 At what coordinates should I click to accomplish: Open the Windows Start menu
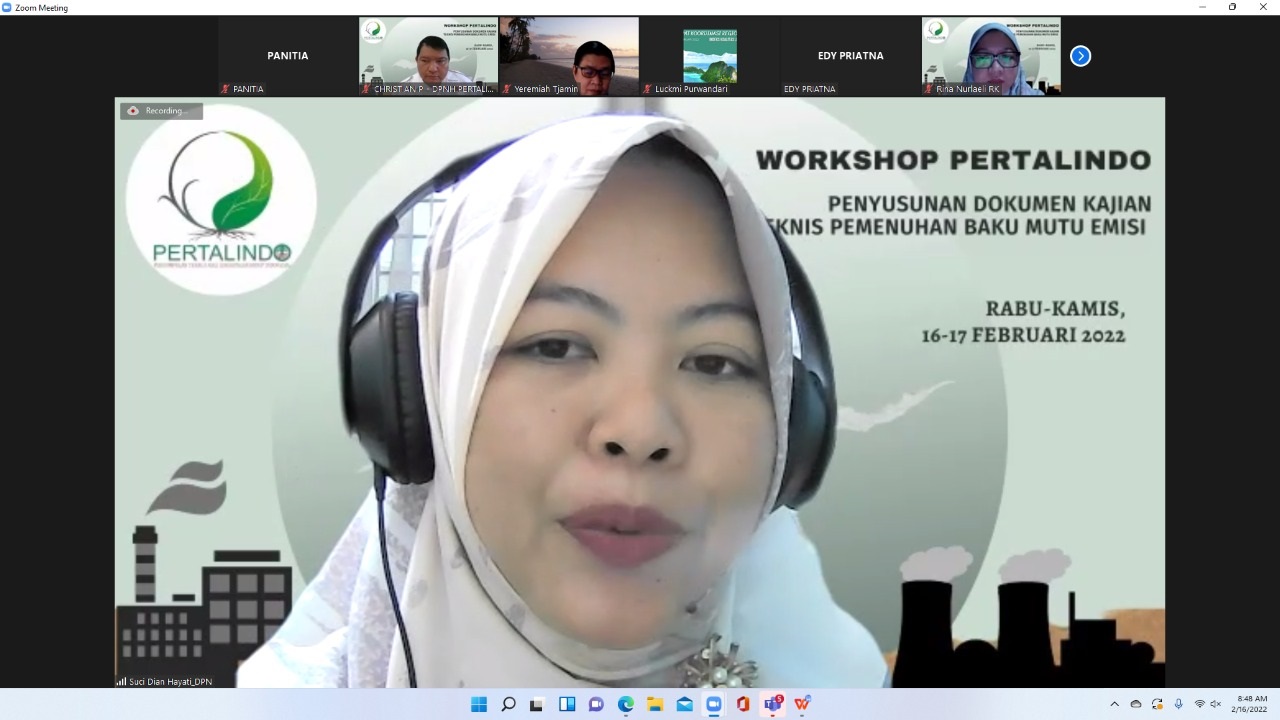[479, 704]
